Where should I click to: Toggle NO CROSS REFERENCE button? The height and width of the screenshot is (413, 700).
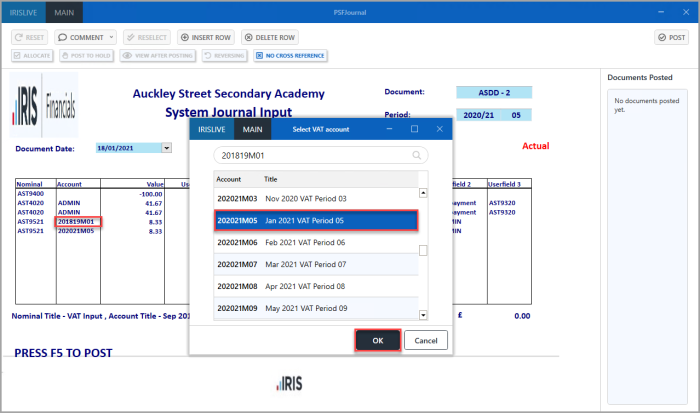[290, 56]
